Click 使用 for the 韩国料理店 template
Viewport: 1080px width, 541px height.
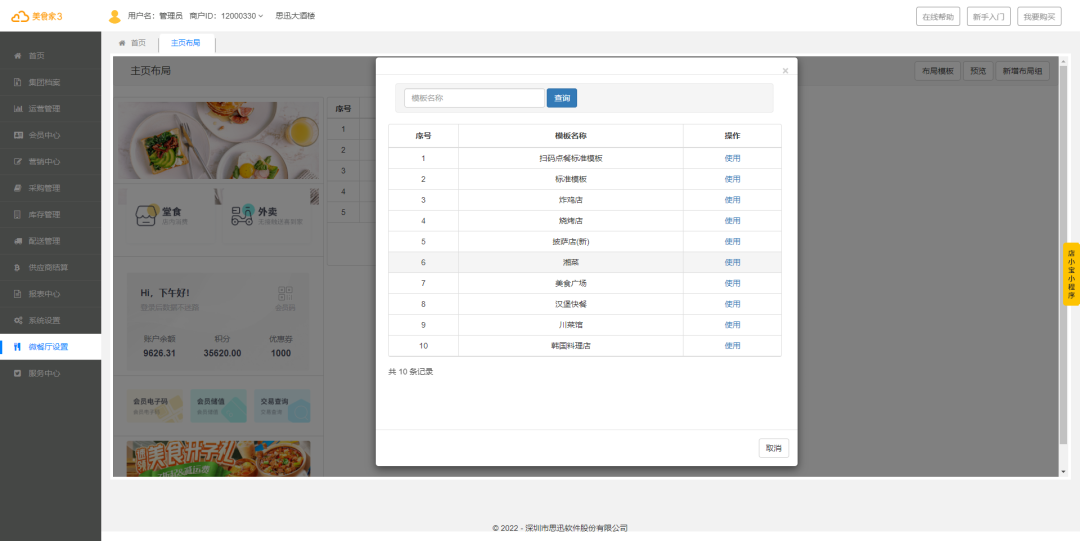(732, 346)
